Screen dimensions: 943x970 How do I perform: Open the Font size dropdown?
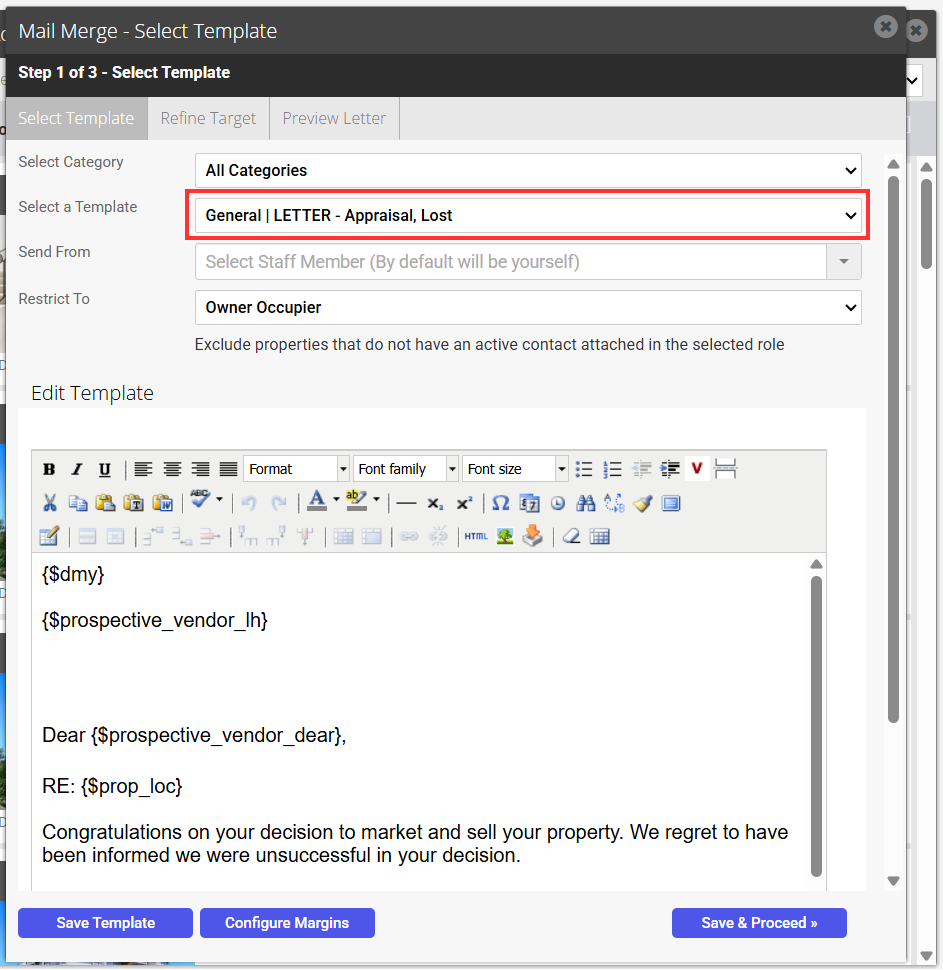point(515,469)
